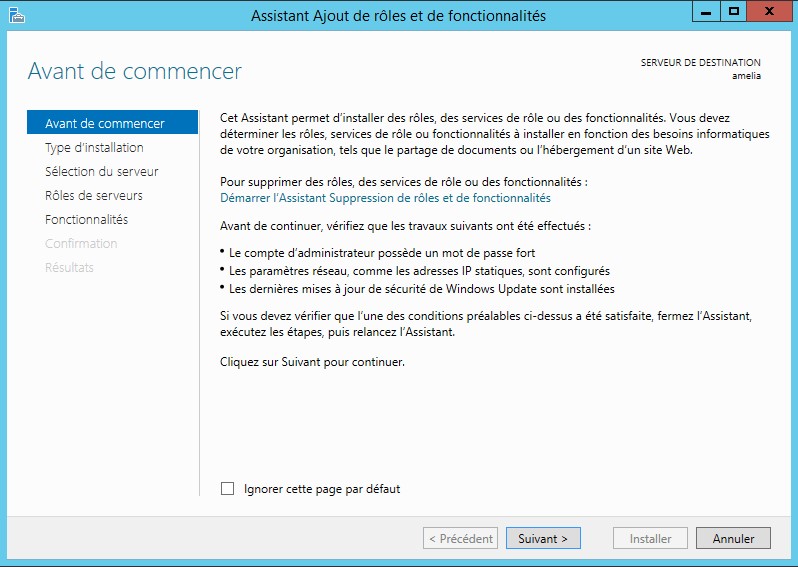The image size is (798, 567).
Task: Switch to "Rôles de serveurs" step
Action: 94,196
